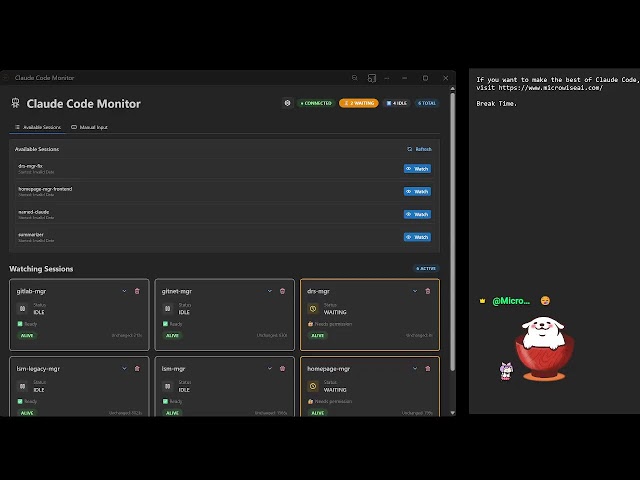Expand the lsm-legacy-mgr card chevron
Screen dimensions: 640x480
coord(124,369)
